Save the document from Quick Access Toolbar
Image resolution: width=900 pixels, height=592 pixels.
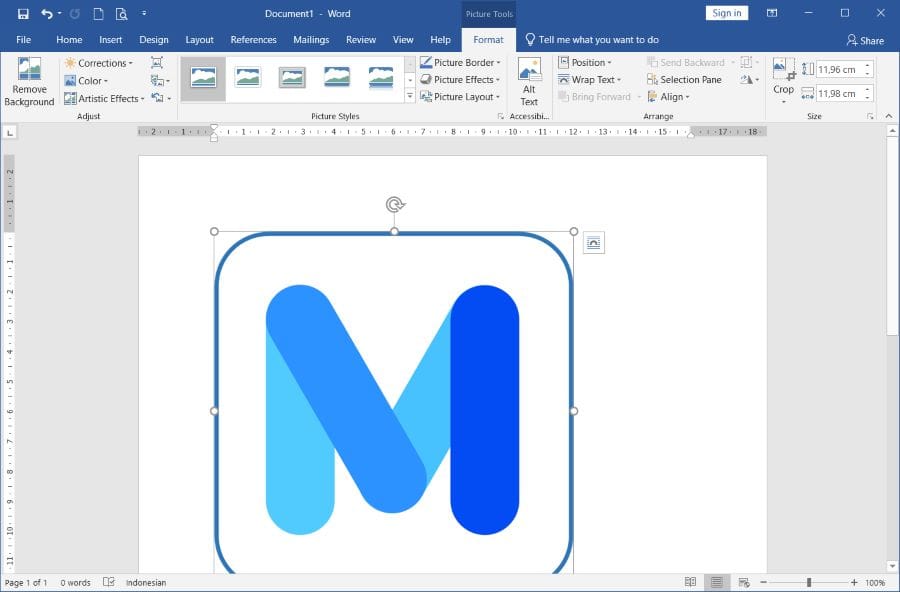tap(23, 14)
